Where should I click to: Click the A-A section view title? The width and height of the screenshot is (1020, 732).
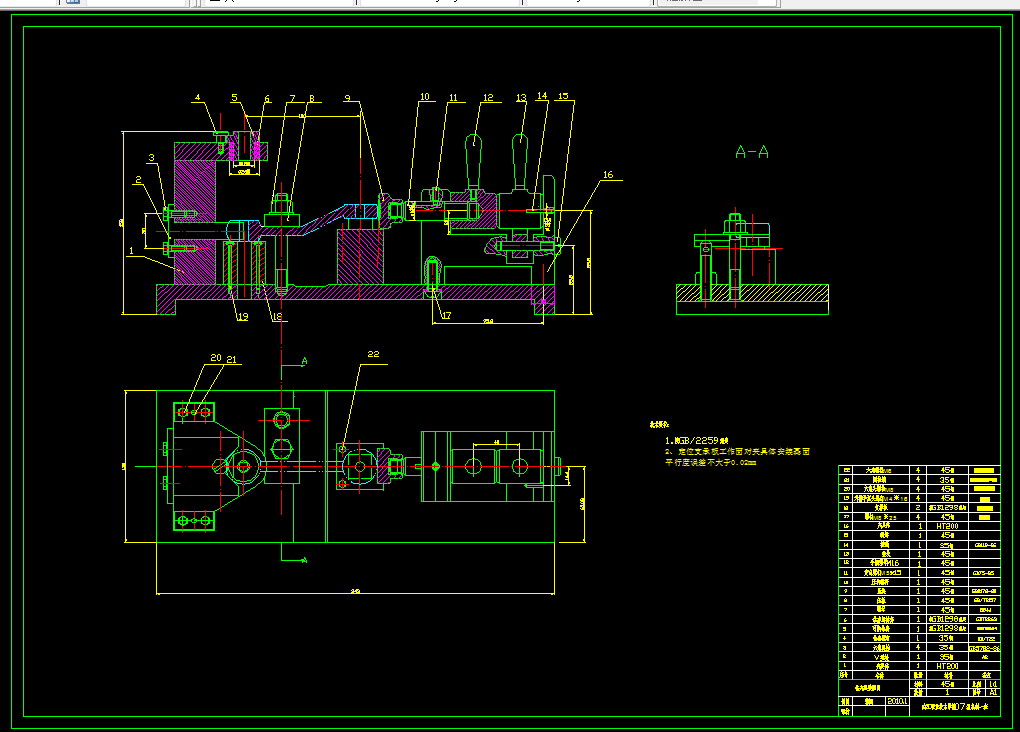click(751, 152)
